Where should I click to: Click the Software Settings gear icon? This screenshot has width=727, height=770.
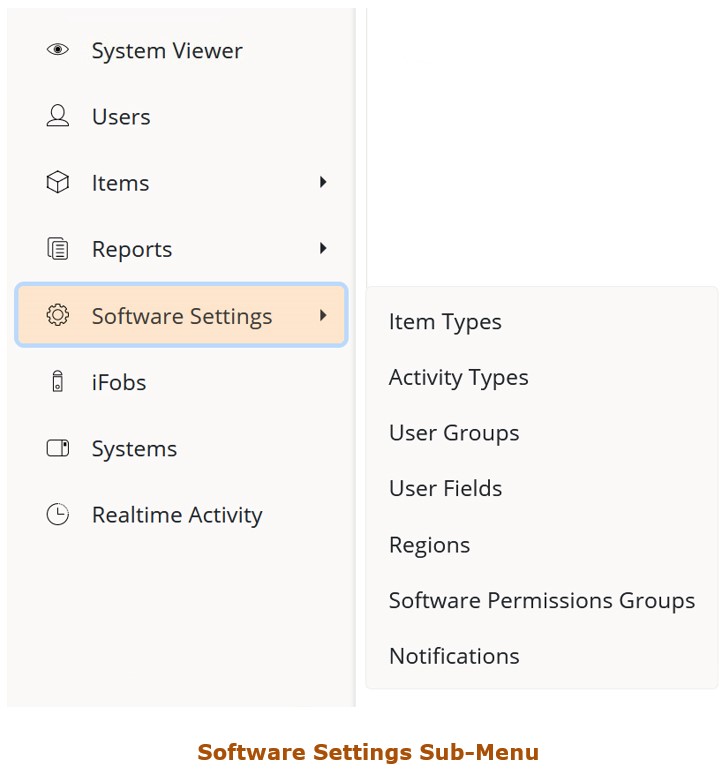point(58,315)
